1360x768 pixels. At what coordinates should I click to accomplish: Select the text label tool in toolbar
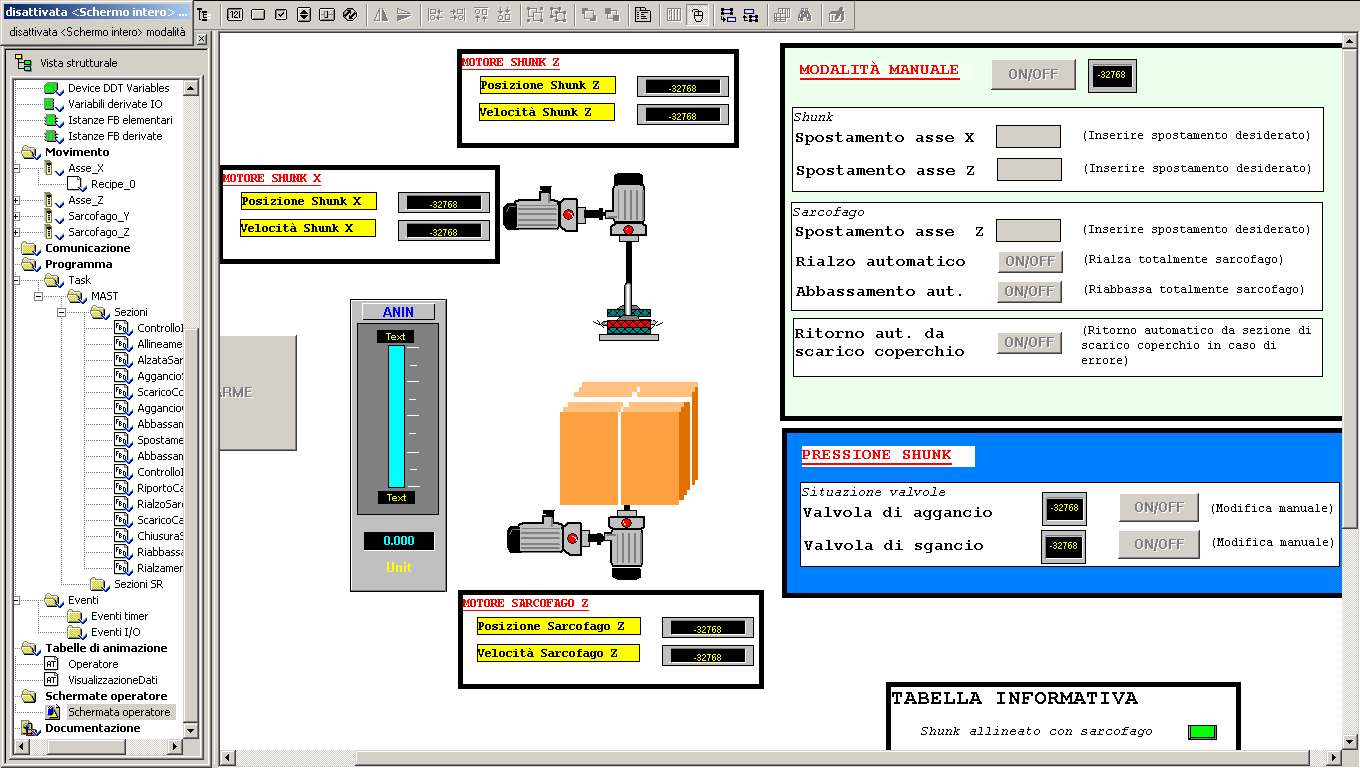click(203, 15)
